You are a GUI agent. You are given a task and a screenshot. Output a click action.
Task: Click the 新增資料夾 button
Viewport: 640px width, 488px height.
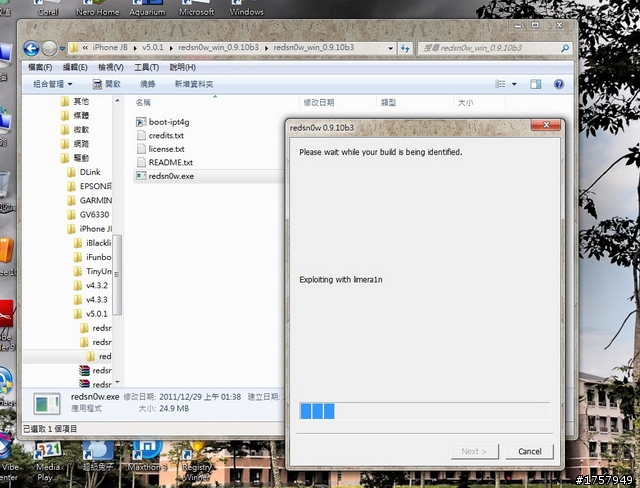pos(194,84)
